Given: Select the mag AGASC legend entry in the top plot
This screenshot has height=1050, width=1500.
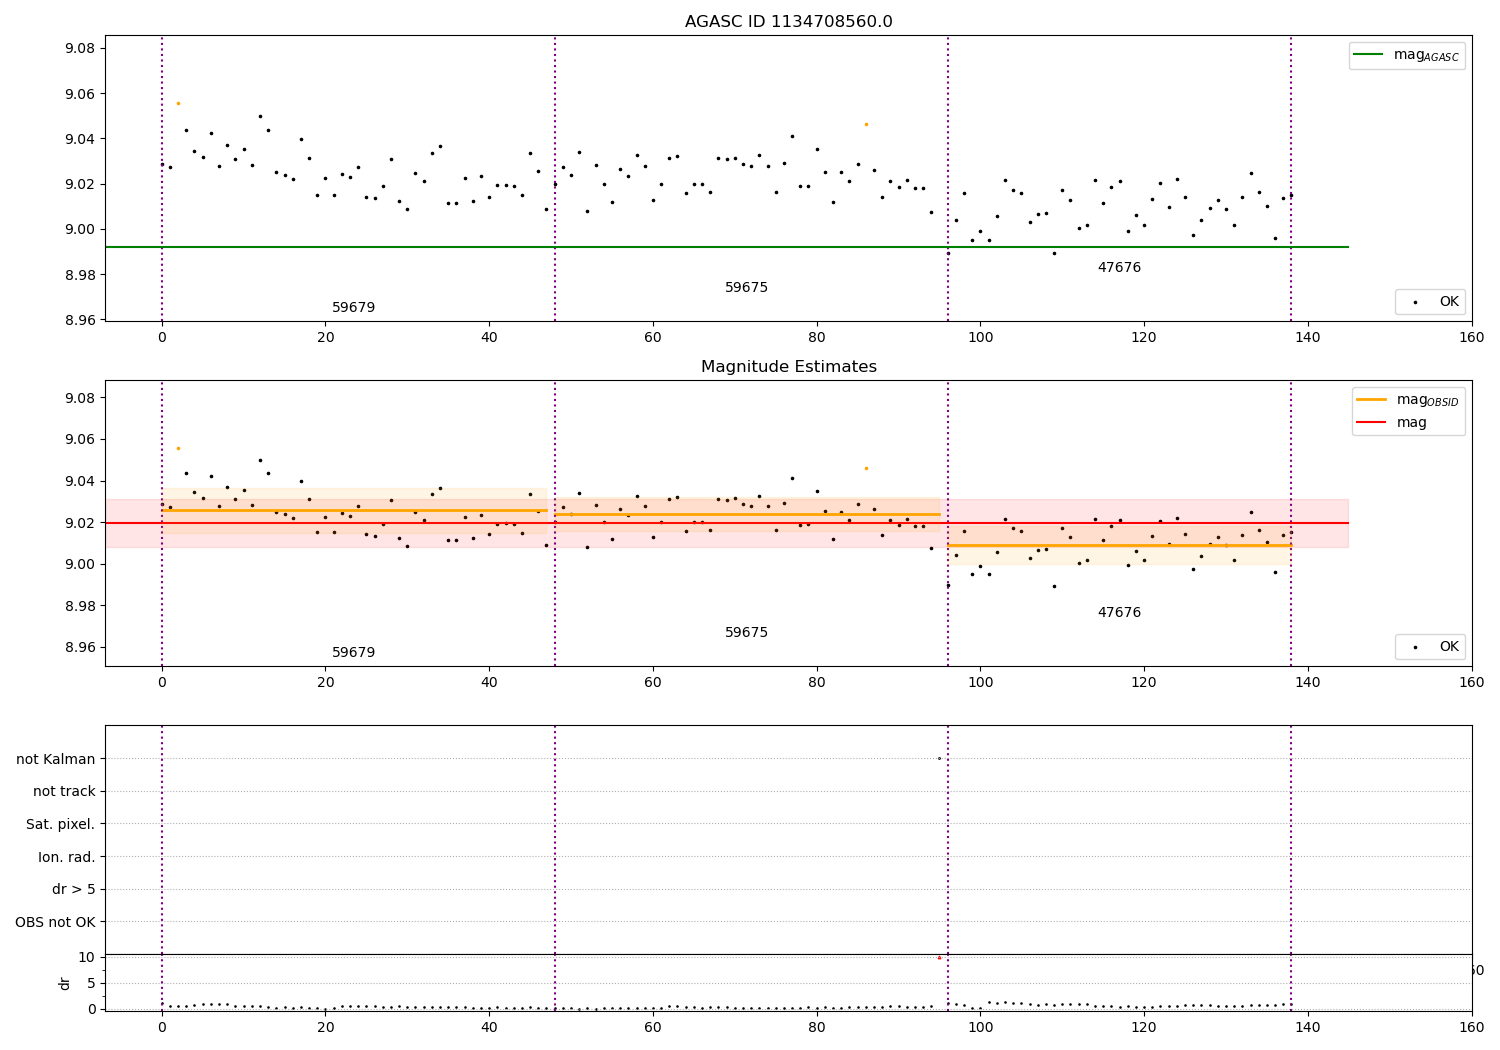Looking at the screenshot, I should click(1407, 56).
